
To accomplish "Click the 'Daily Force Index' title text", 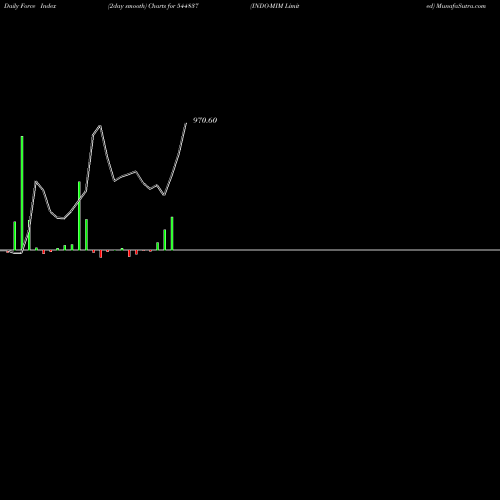I will 30,6.
